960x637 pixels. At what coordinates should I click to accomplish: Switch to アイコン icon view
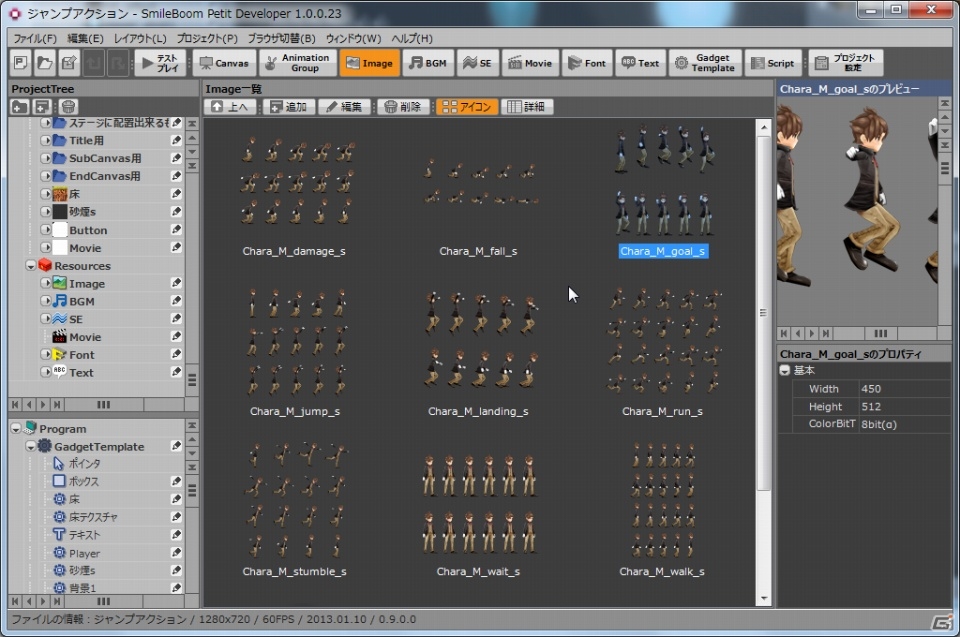tap(467, 107)
